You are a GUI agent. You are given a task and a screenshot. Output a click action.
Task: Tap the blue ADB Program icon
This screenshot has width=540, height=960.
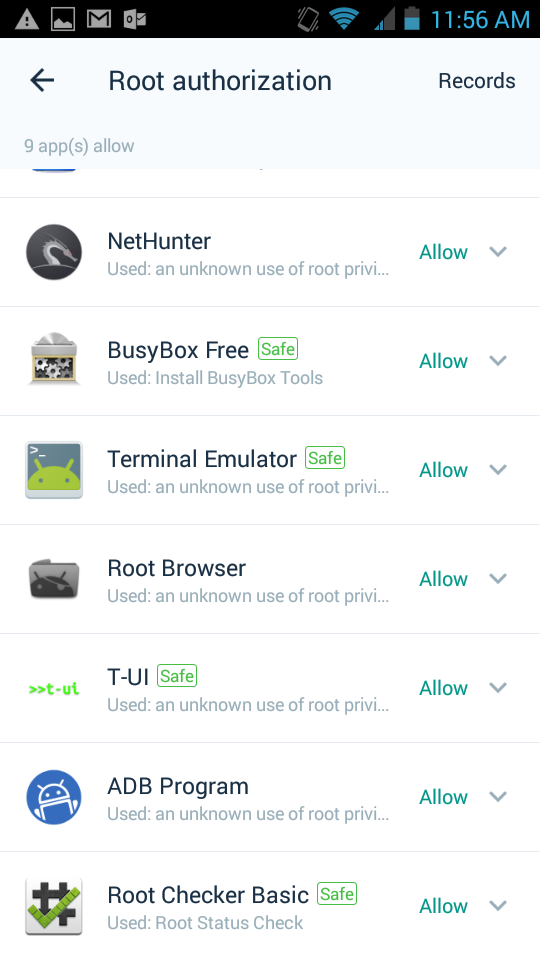pos(54,797)
